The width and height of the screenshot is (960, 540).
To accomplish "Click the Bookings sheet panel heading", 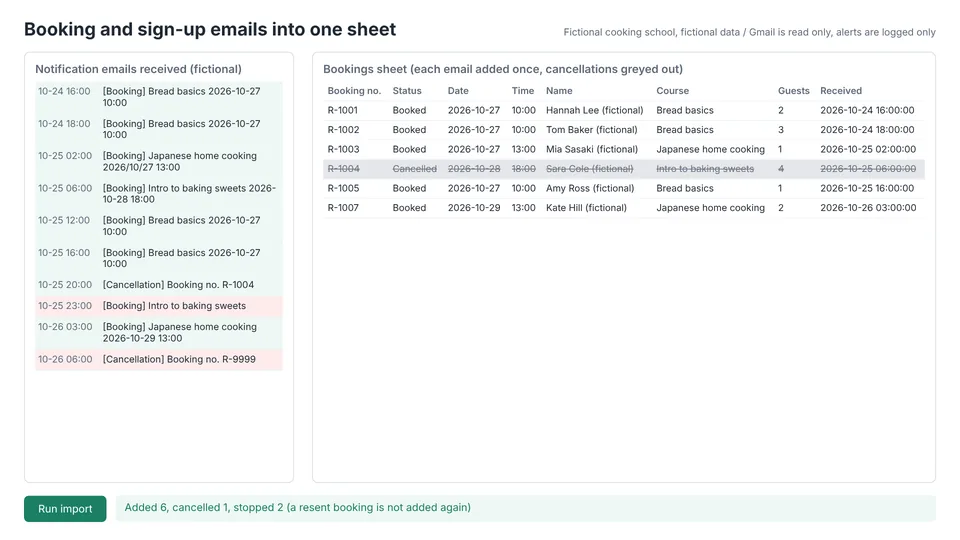I will (x=503, y=69).
